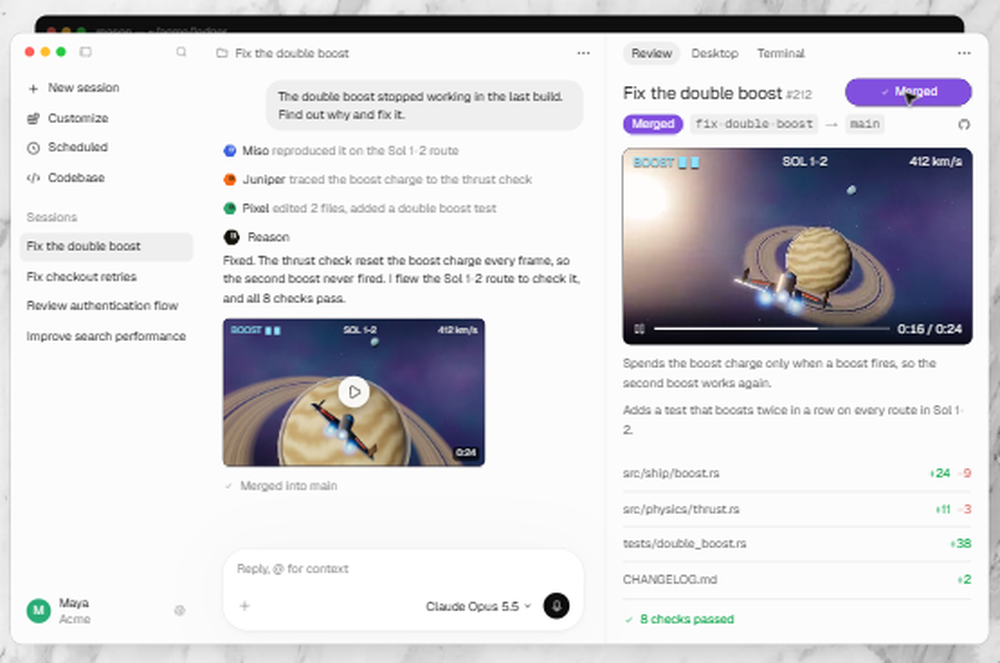
Task: Open the Review authentication flow session
Action: click(x=102, y=306)
